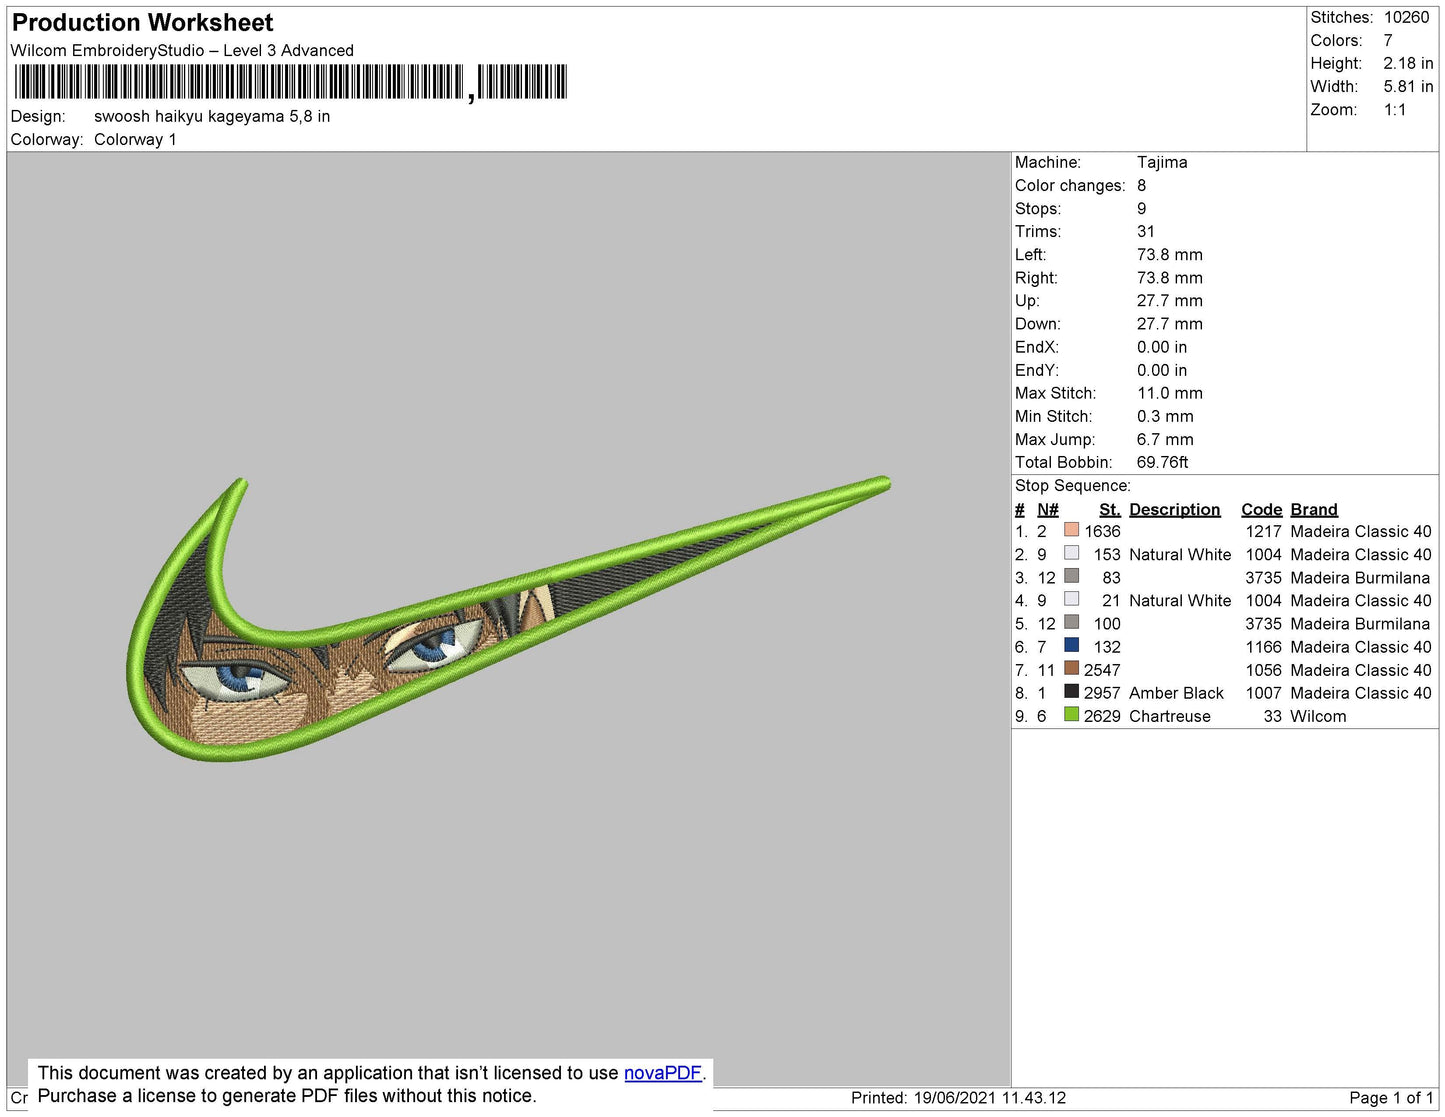This screenshot has height=1117, width=1445.
Task: Click the Max Stitch value 11.0 mm
Action: click(1170, 393)
